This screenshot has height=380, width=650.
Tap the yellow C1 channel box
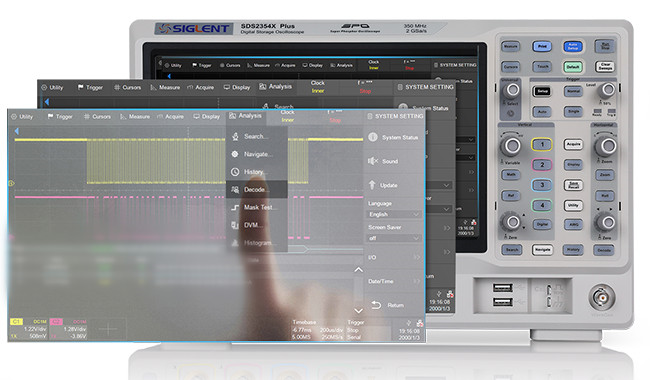pos(17,322)
